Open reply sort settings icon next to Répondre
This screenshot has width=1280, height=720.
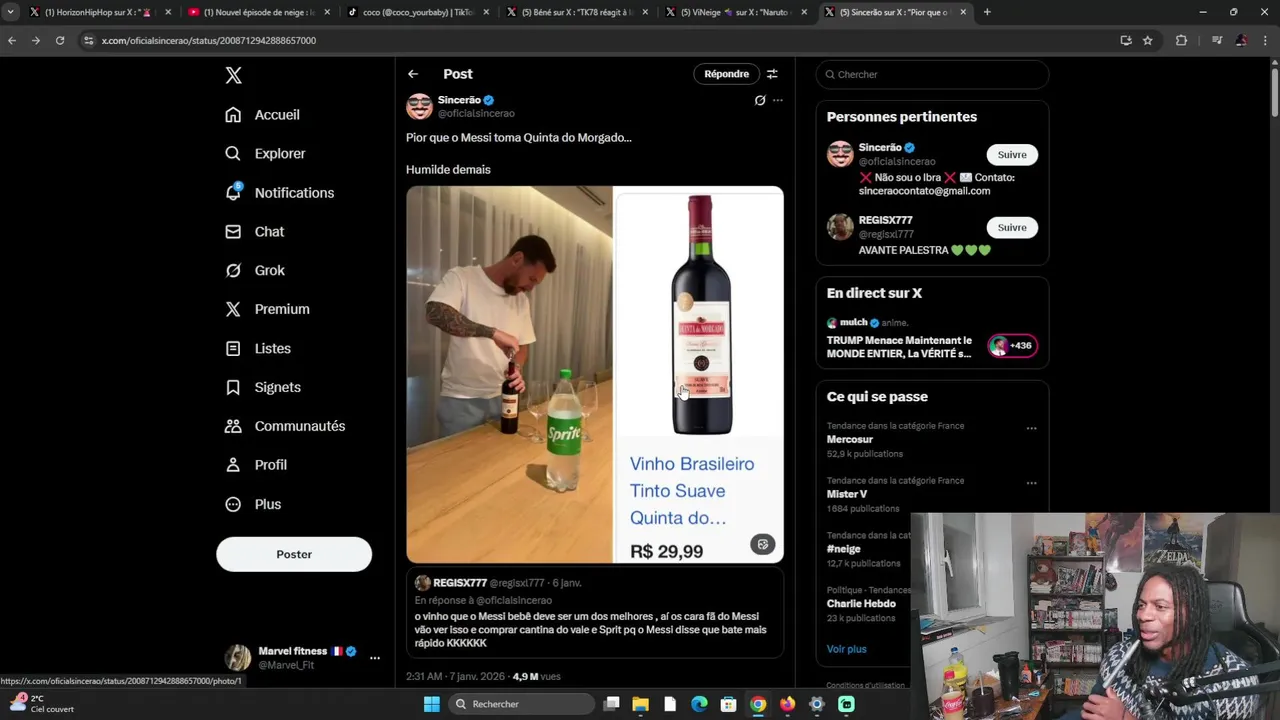pos(772,74)
